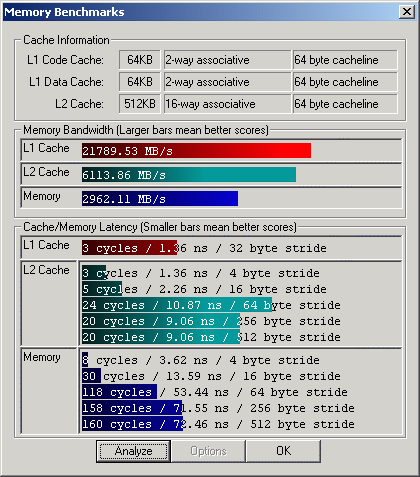Click the 'L2 Cache:' label in Cache Information
This screenshot has width=420, height=477.
(x=79, y=104)
